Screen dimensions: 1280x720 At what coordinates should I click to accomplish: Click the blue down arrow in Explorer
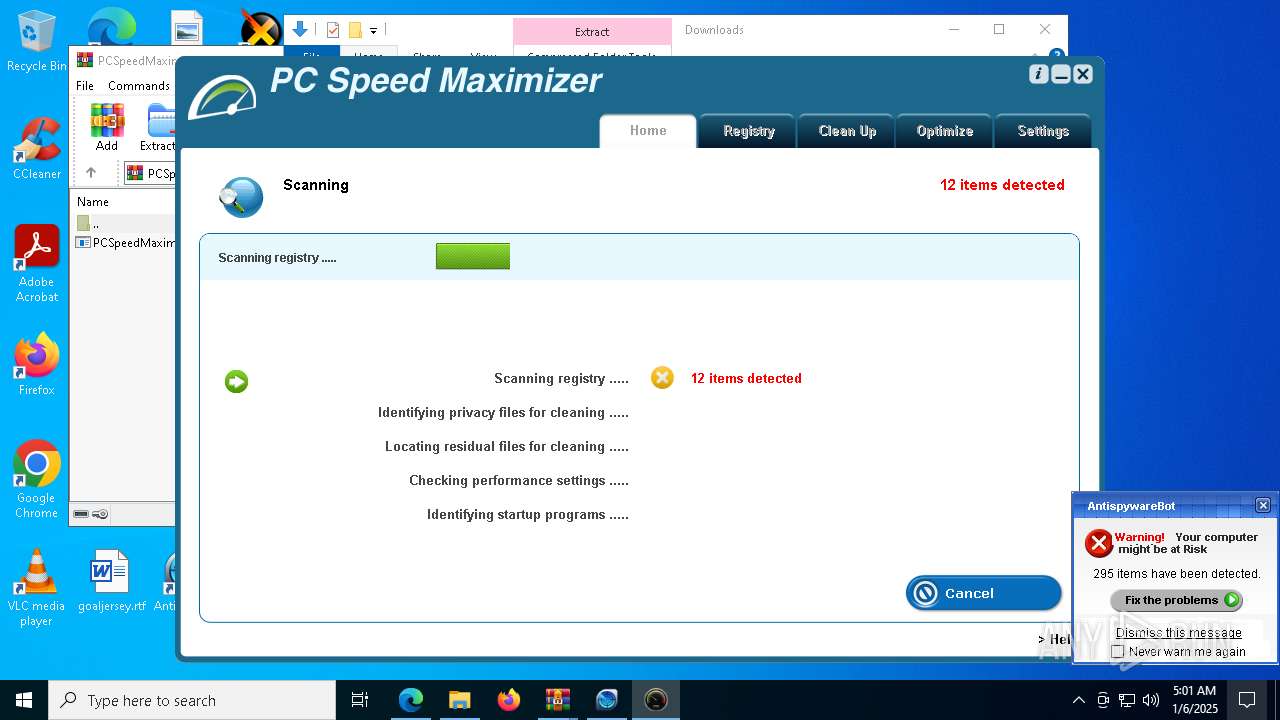click(x=299, y=30)
